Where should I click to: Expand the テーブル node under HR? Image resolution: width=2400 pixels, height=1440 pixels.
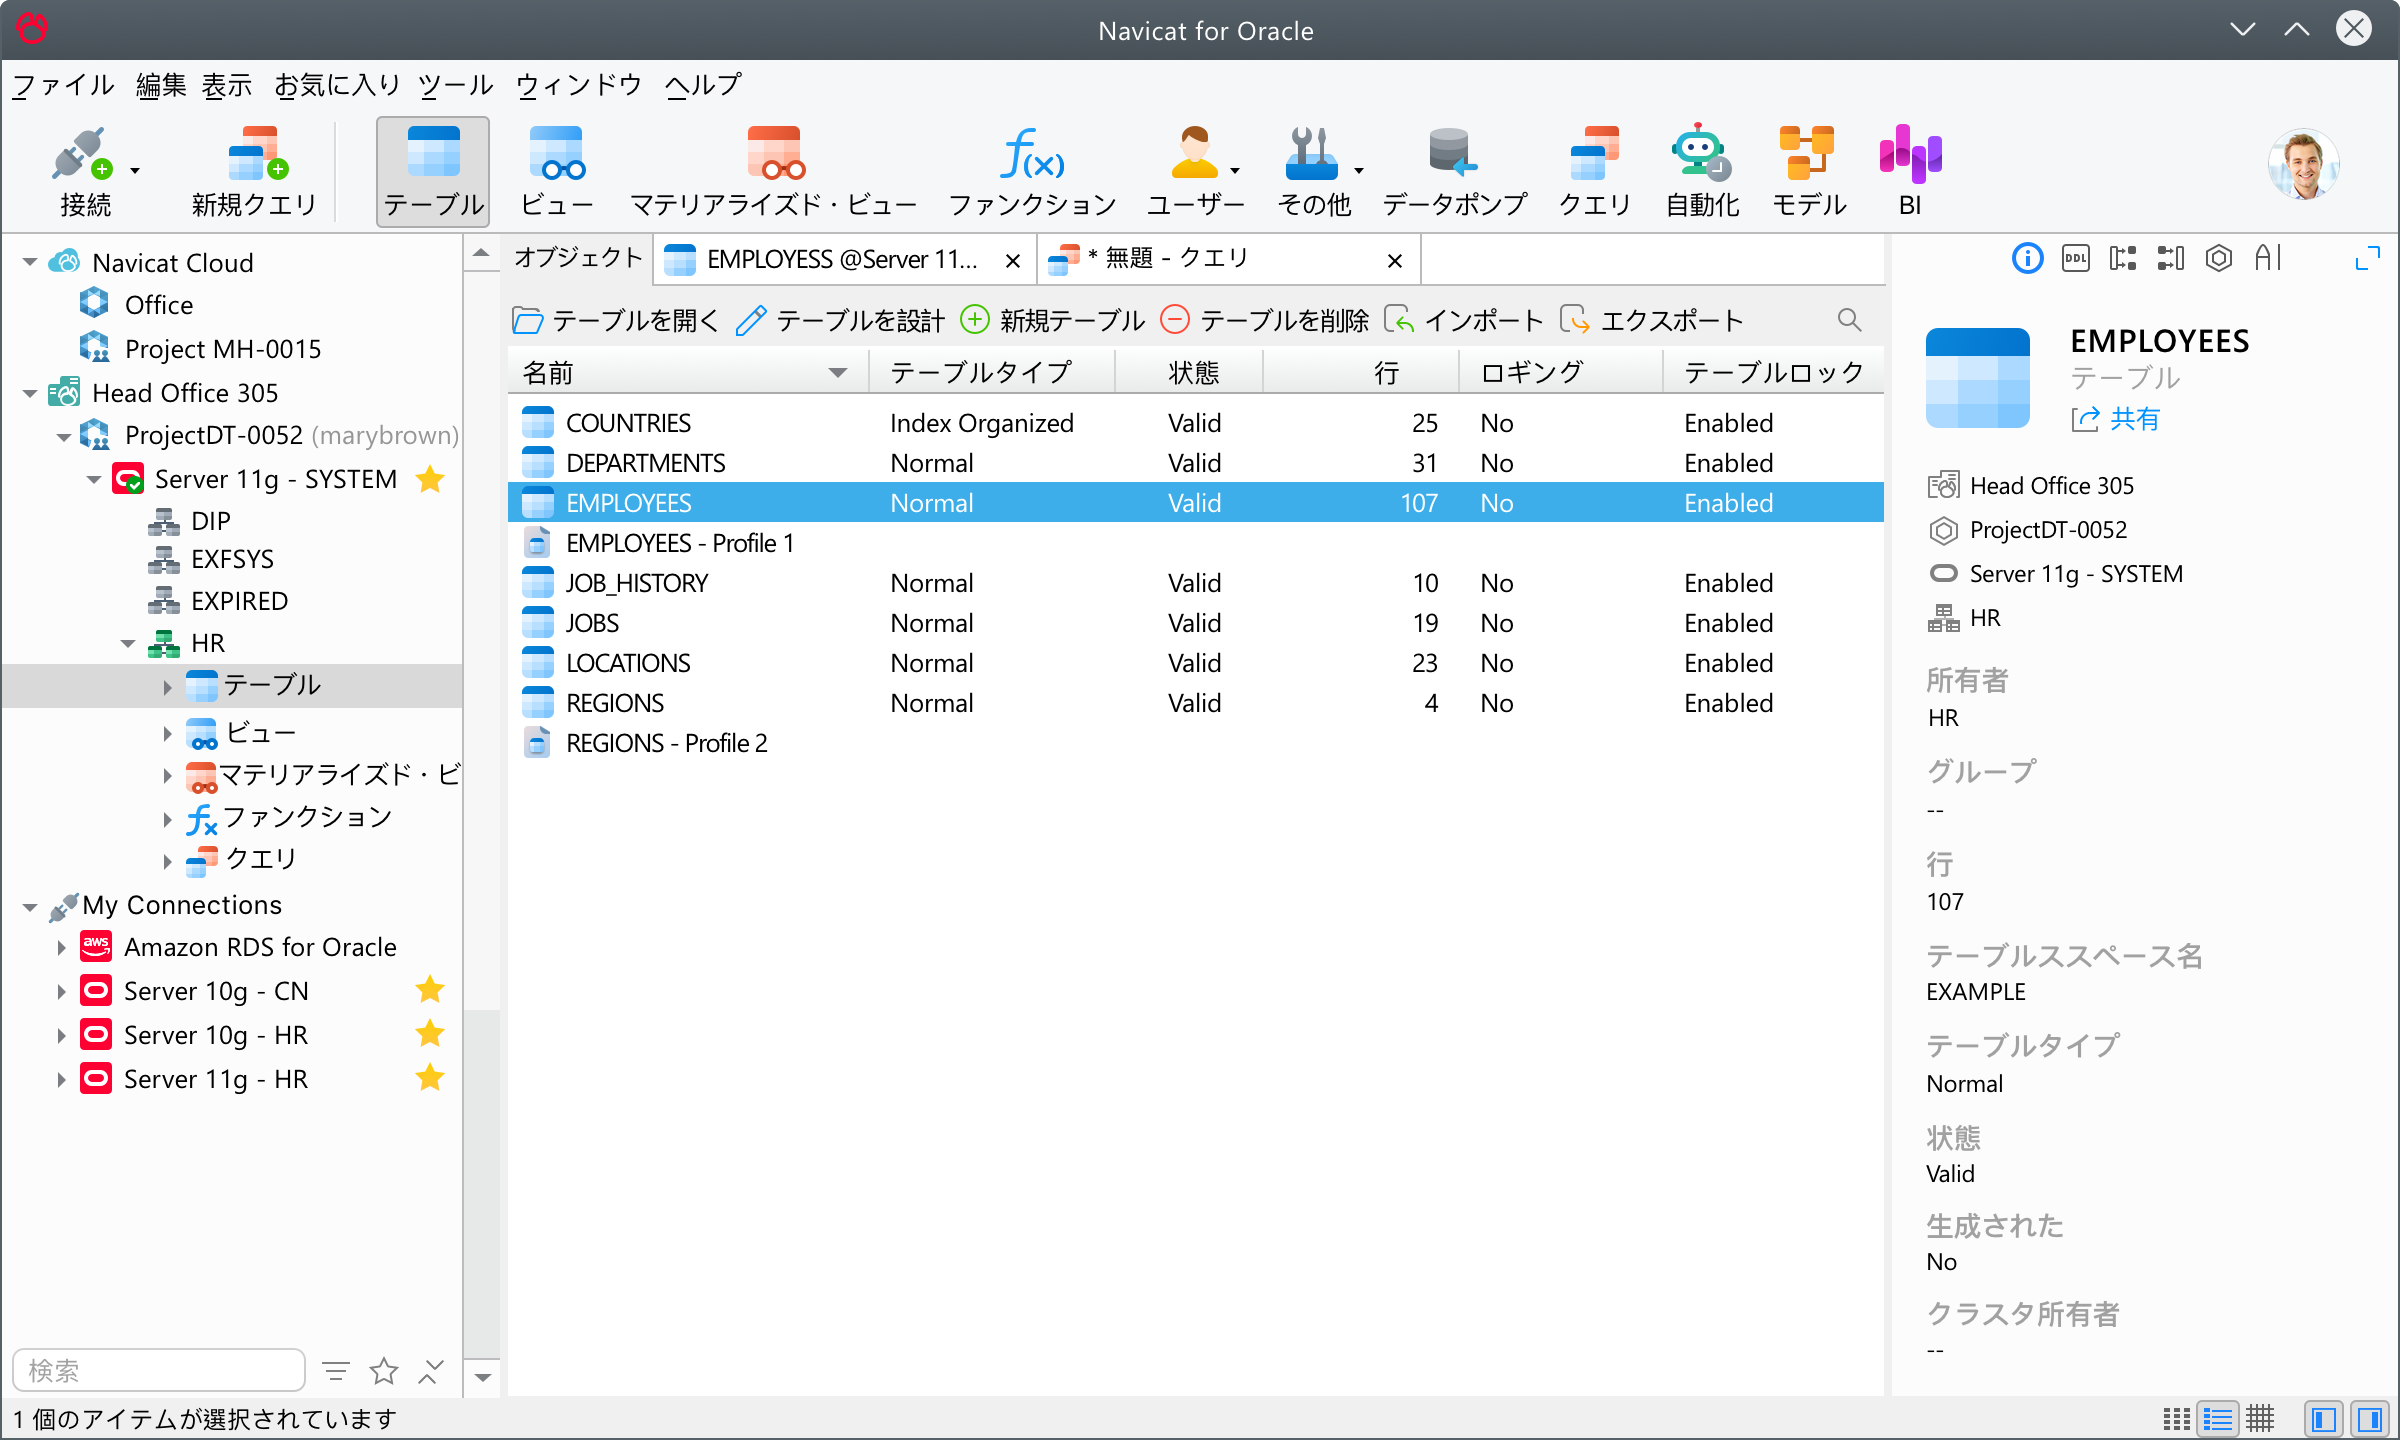click(x=167, y=686)
